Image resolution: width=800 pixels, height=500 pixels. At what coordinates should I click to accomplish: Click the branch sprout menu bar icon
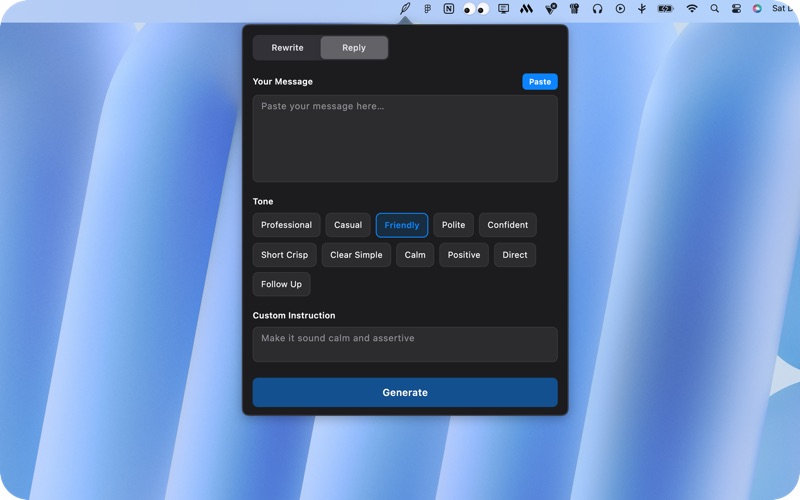pyautogui.click(x=642, y=9)
